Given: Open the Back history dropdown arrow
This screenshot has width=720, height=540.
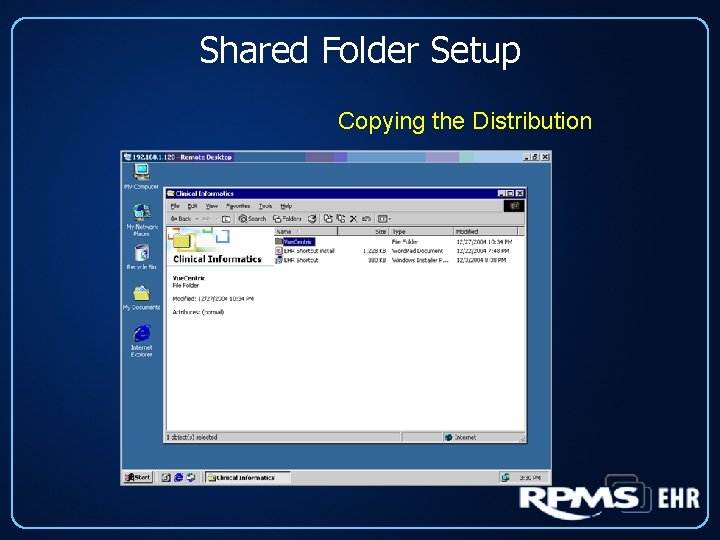Looking at the screenshot, I should point(197,219).
